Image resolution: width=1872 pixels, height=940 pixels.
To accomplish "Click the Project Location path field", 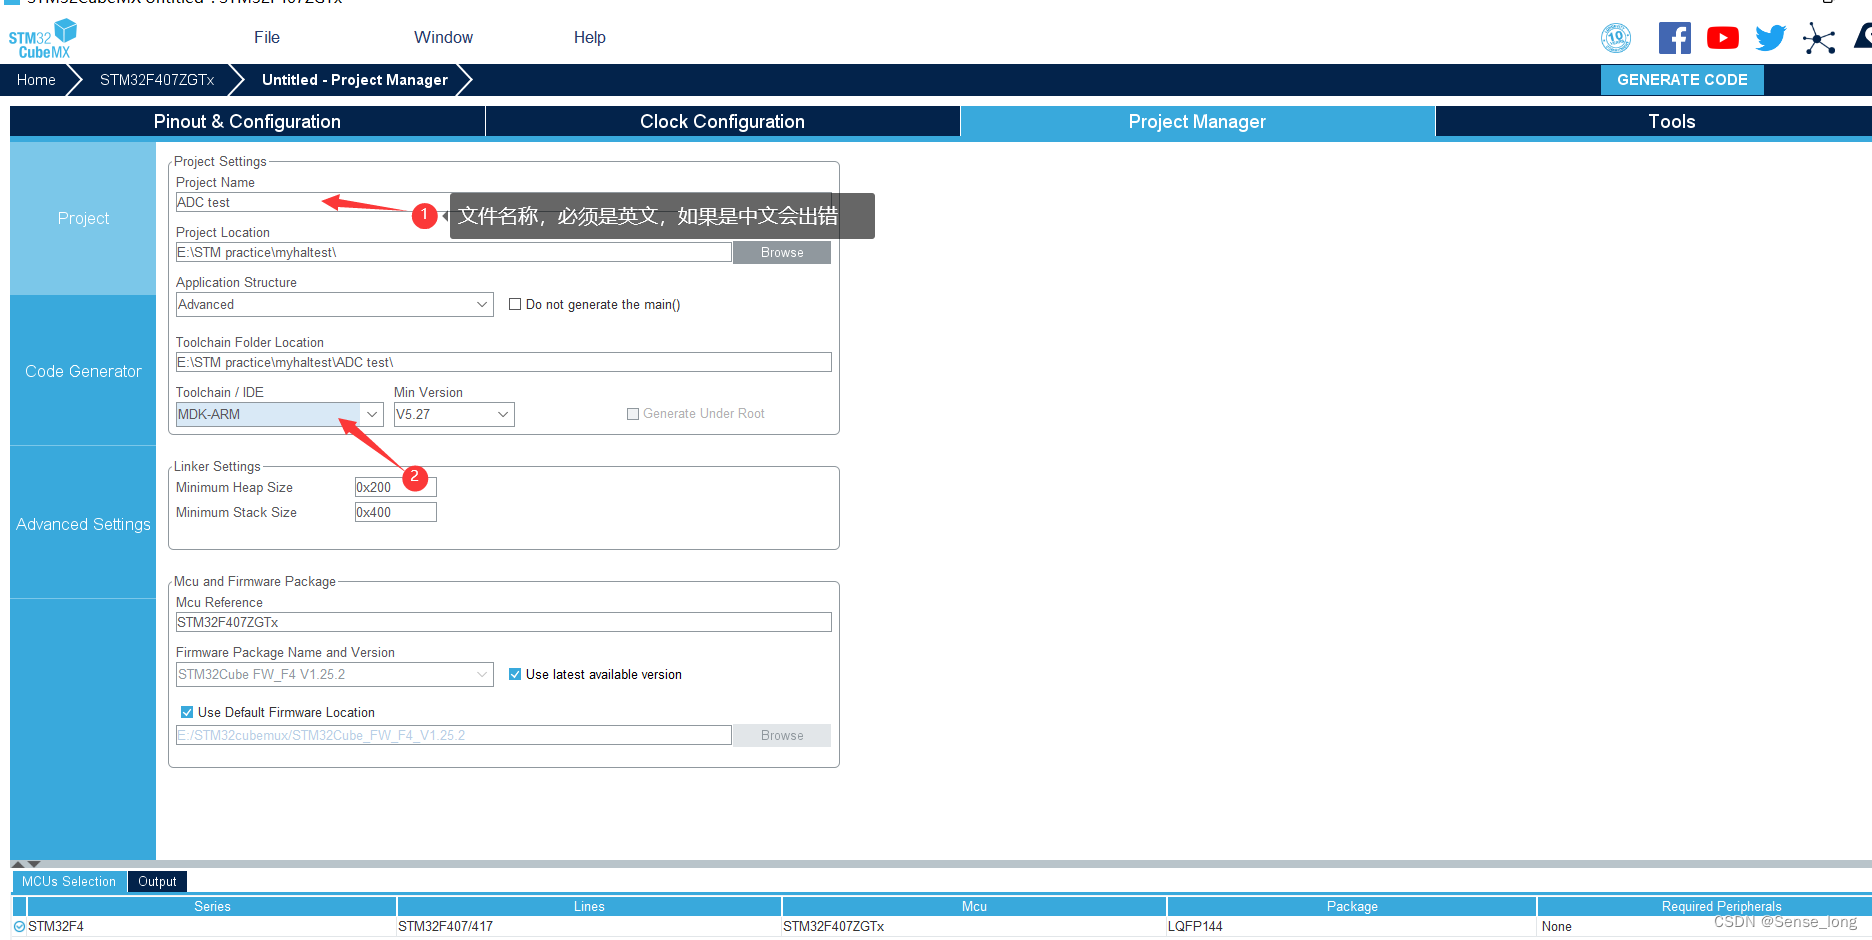I will pos(454,252).
